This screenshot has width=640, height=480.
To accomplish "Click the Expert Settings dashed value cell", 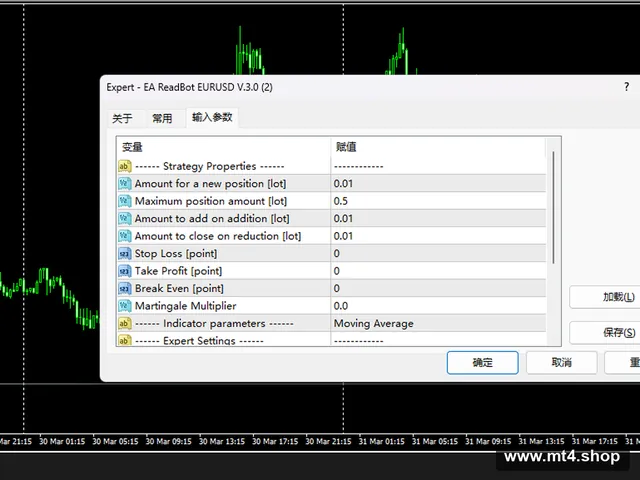I will [438, 340].
